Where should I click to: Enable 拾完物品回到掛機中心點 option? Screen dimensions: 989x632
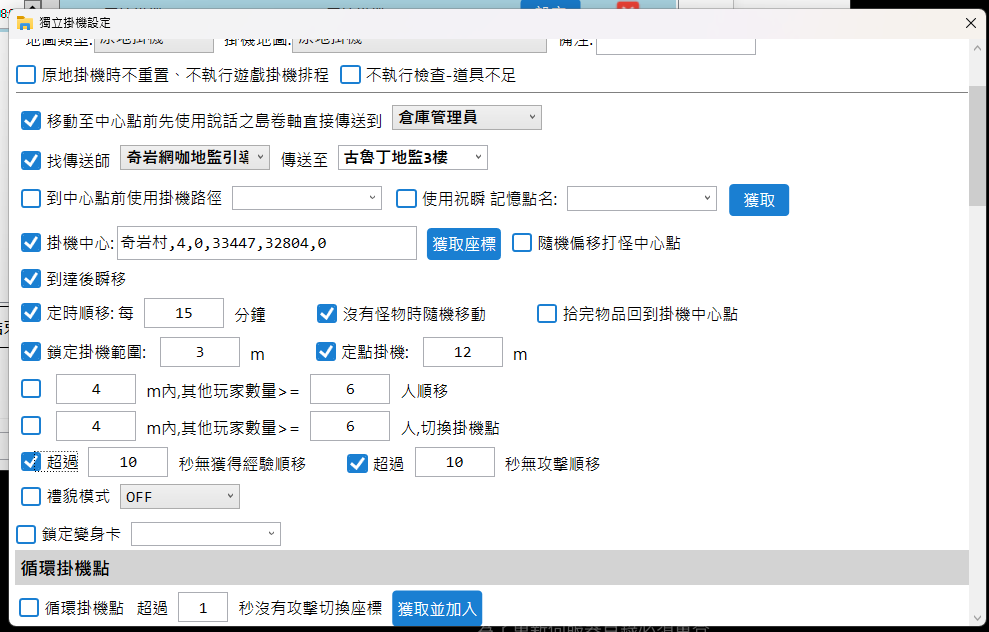click(x=546, y=313)
